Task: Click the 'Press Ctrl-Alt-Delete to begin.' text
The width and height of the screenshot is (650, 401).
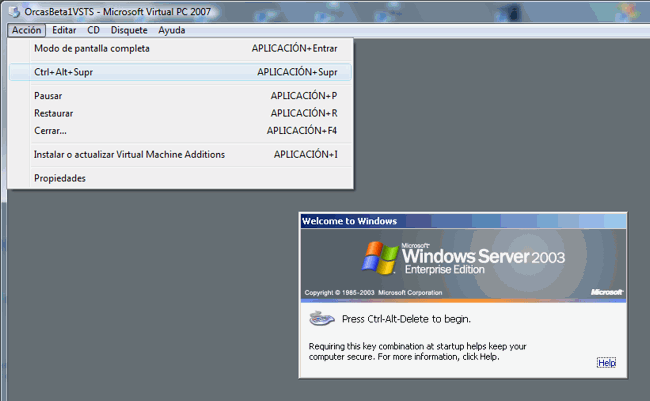Action: (x=406, y=319)
